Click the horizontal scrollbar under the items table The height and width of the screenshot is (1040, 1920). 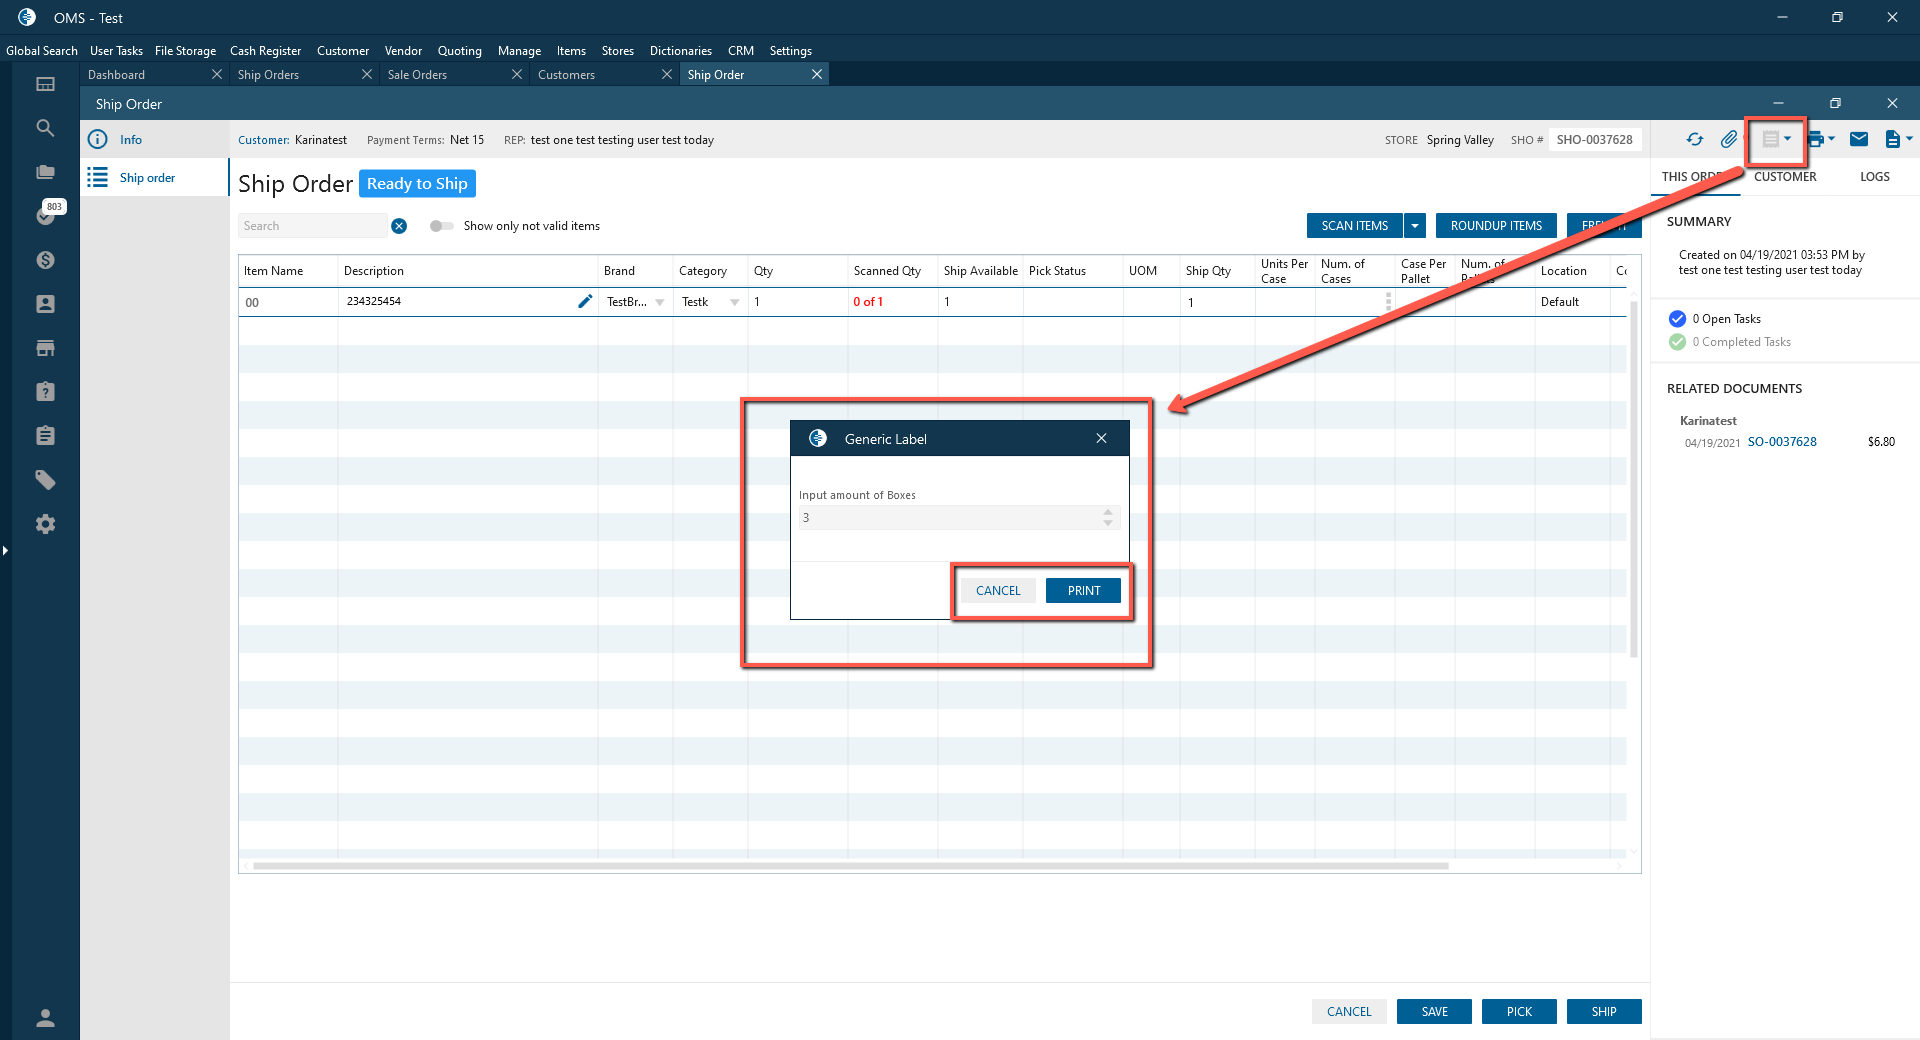pyautogui.click(x=851, y=866)
